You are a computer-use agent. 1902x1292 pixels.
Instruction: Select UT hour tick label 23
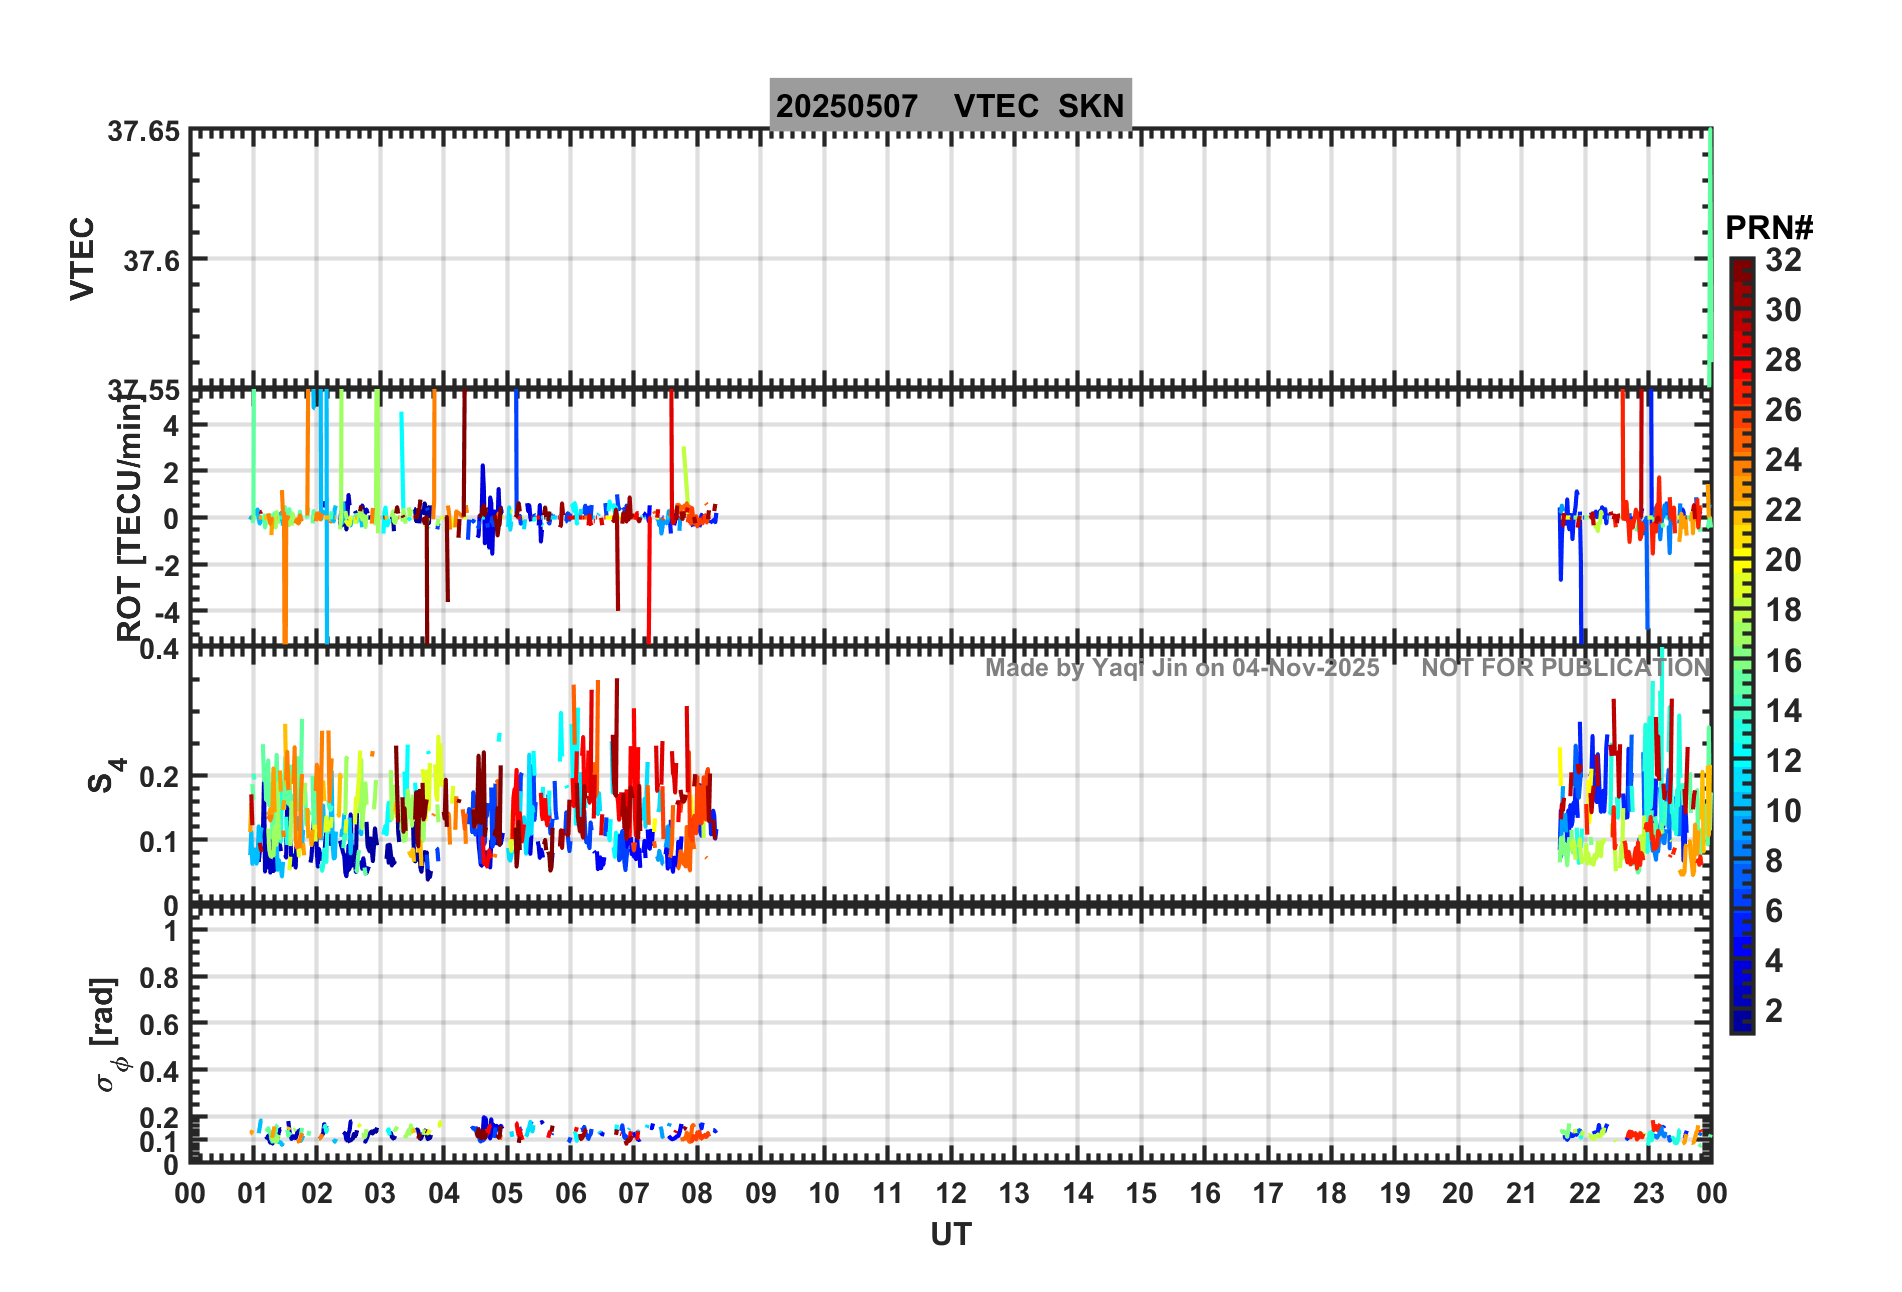click(x=1648, y=1193)
